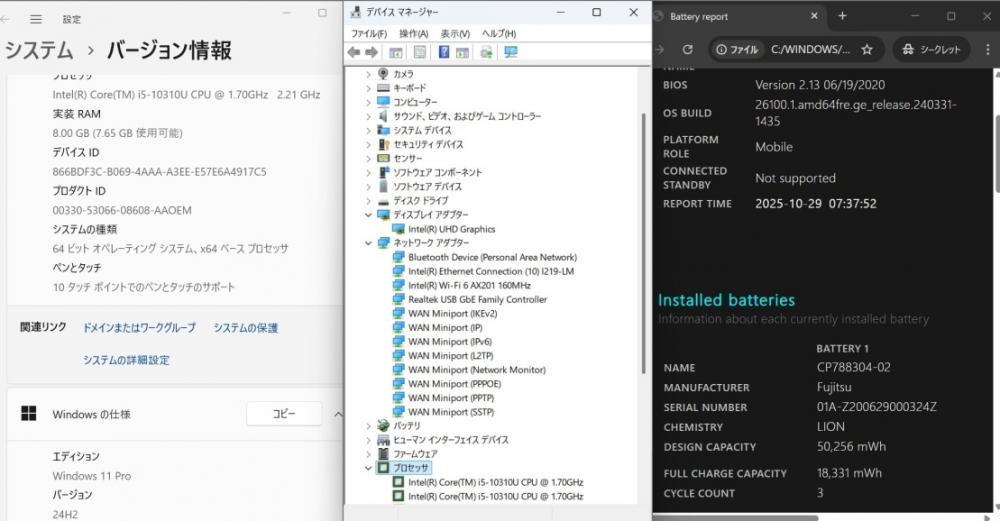Select WAN Miniport (PPPOE)

pos(455,383)
